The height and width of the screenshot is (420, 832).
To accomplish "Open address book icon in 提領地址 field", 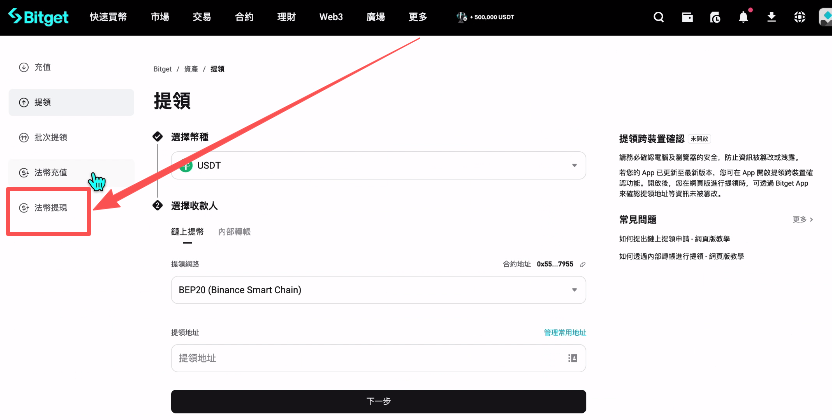I will pos(572,358).
